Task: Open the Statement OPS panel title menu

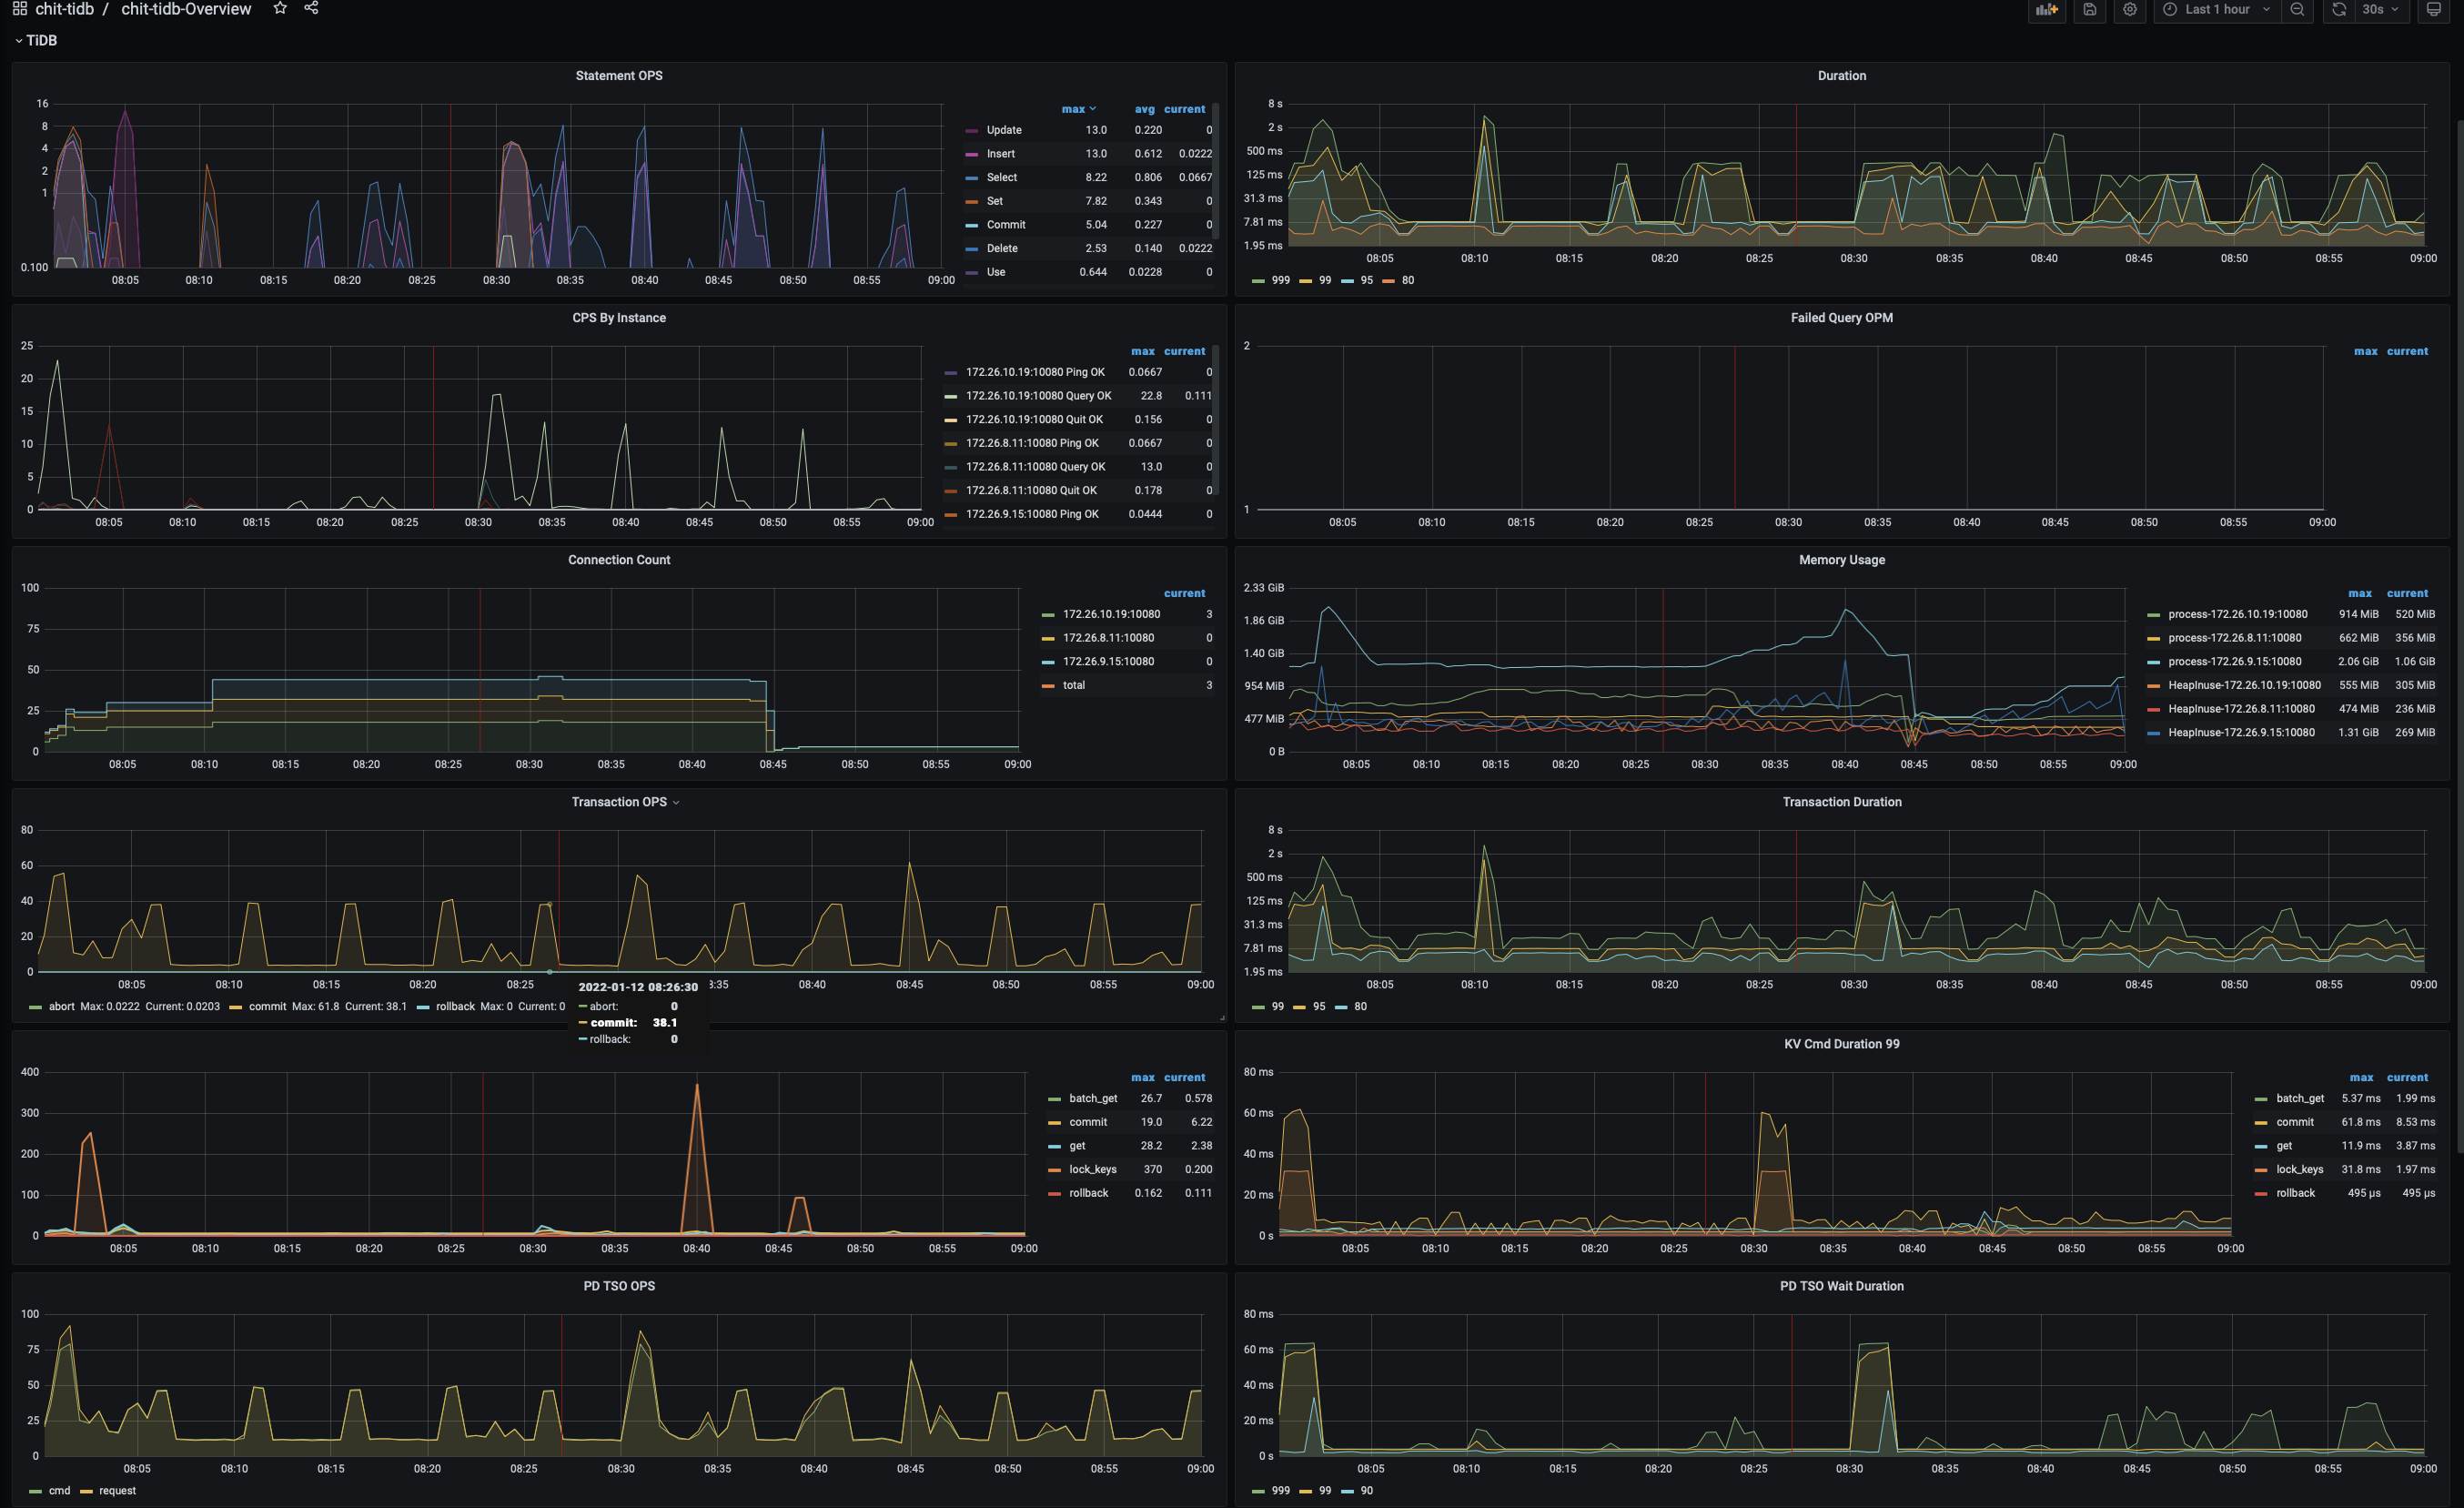Action: coord(618,76)
